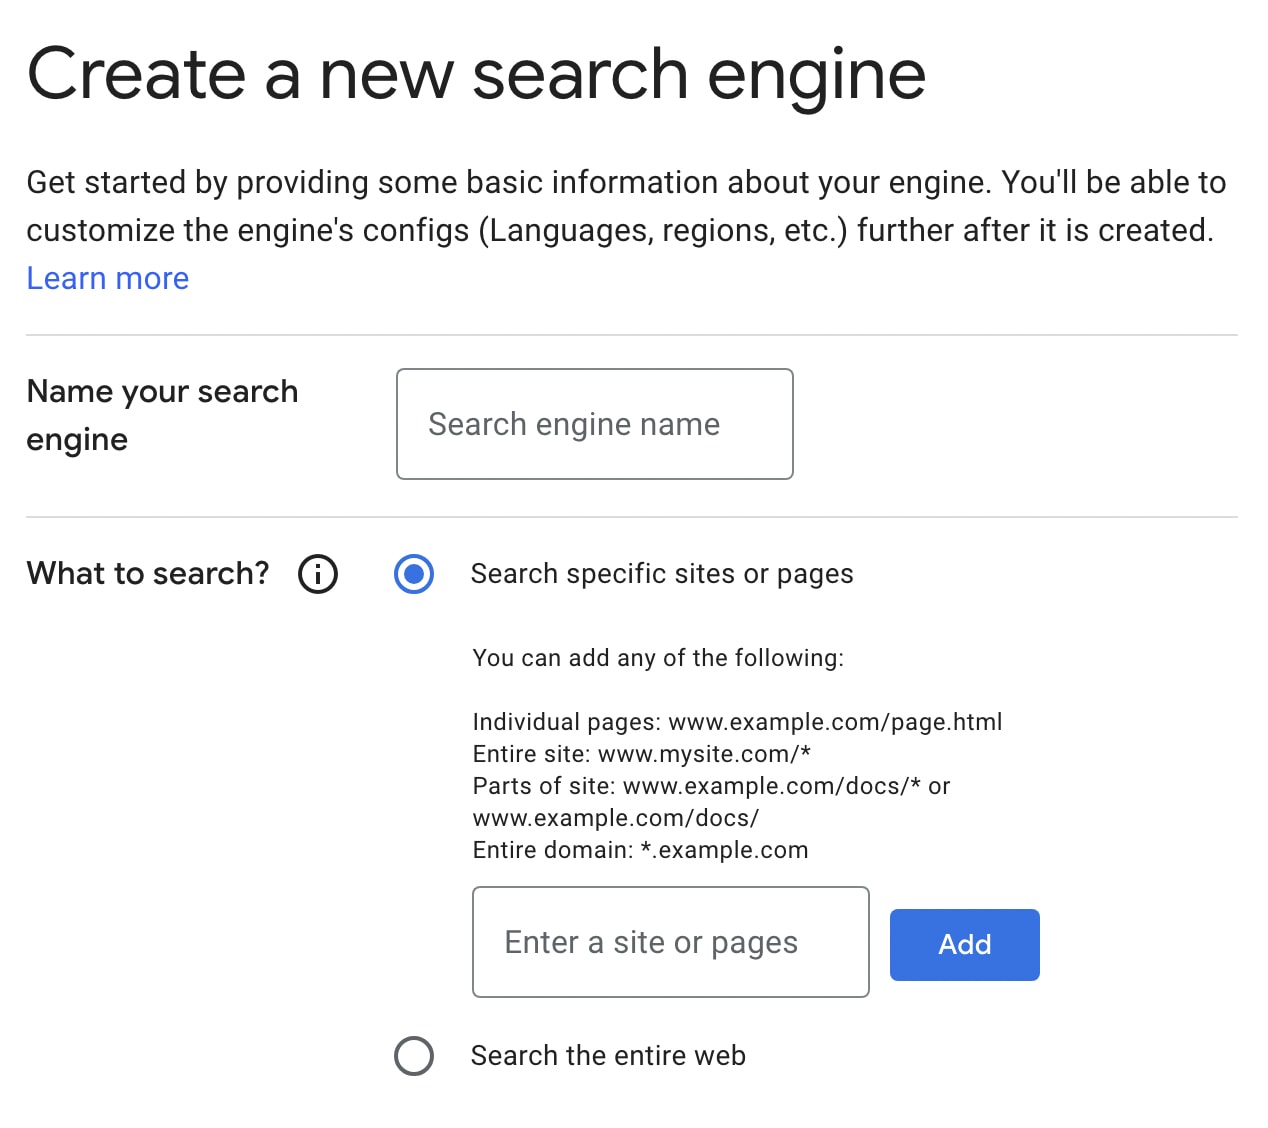This screenshot has width=1268, height=1128.
Task: Select the Search specific sites or pages radio
Action: pos(414,574)
